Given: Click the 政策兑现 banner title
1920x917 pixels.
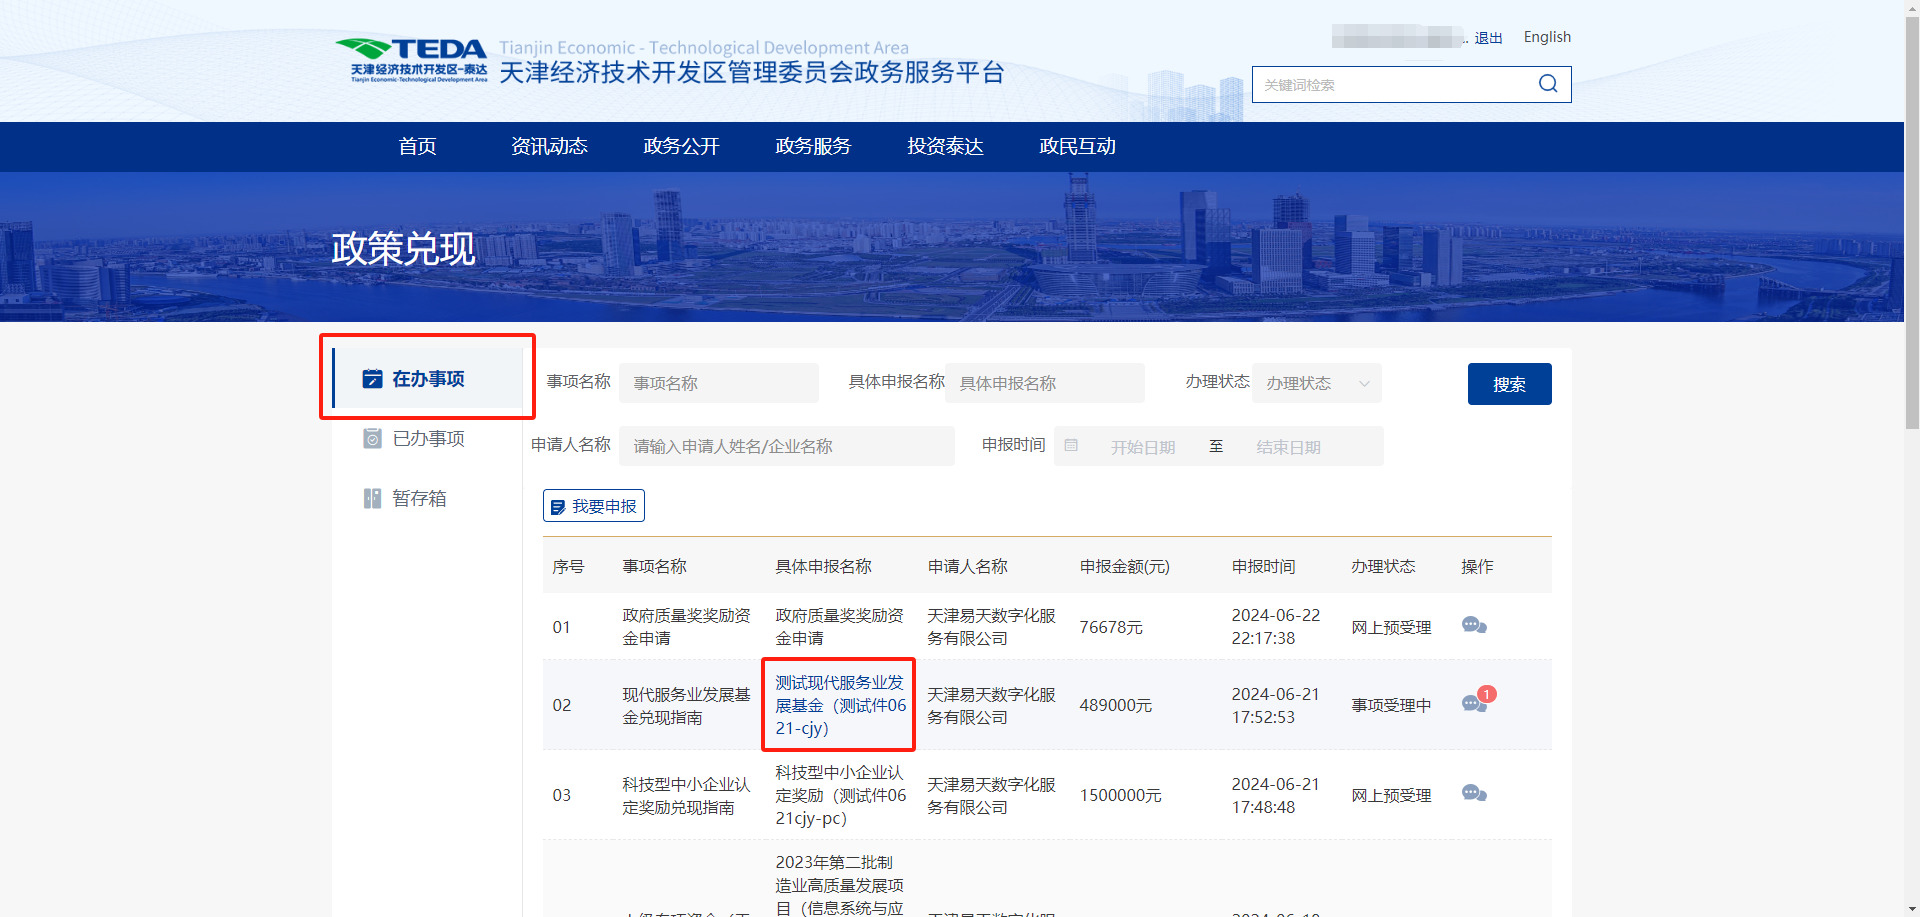Looking at the screenshot, I should click(403, 248).
